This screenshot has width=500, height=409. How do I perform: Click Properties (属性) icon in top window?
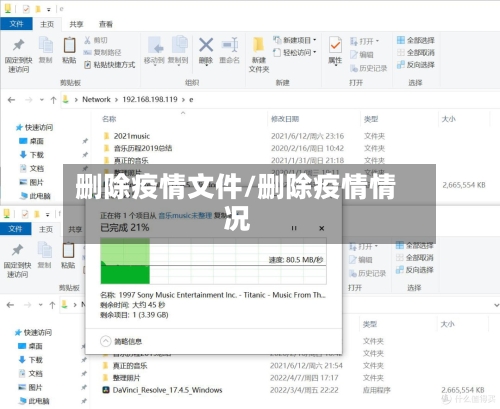click(335, 50)
